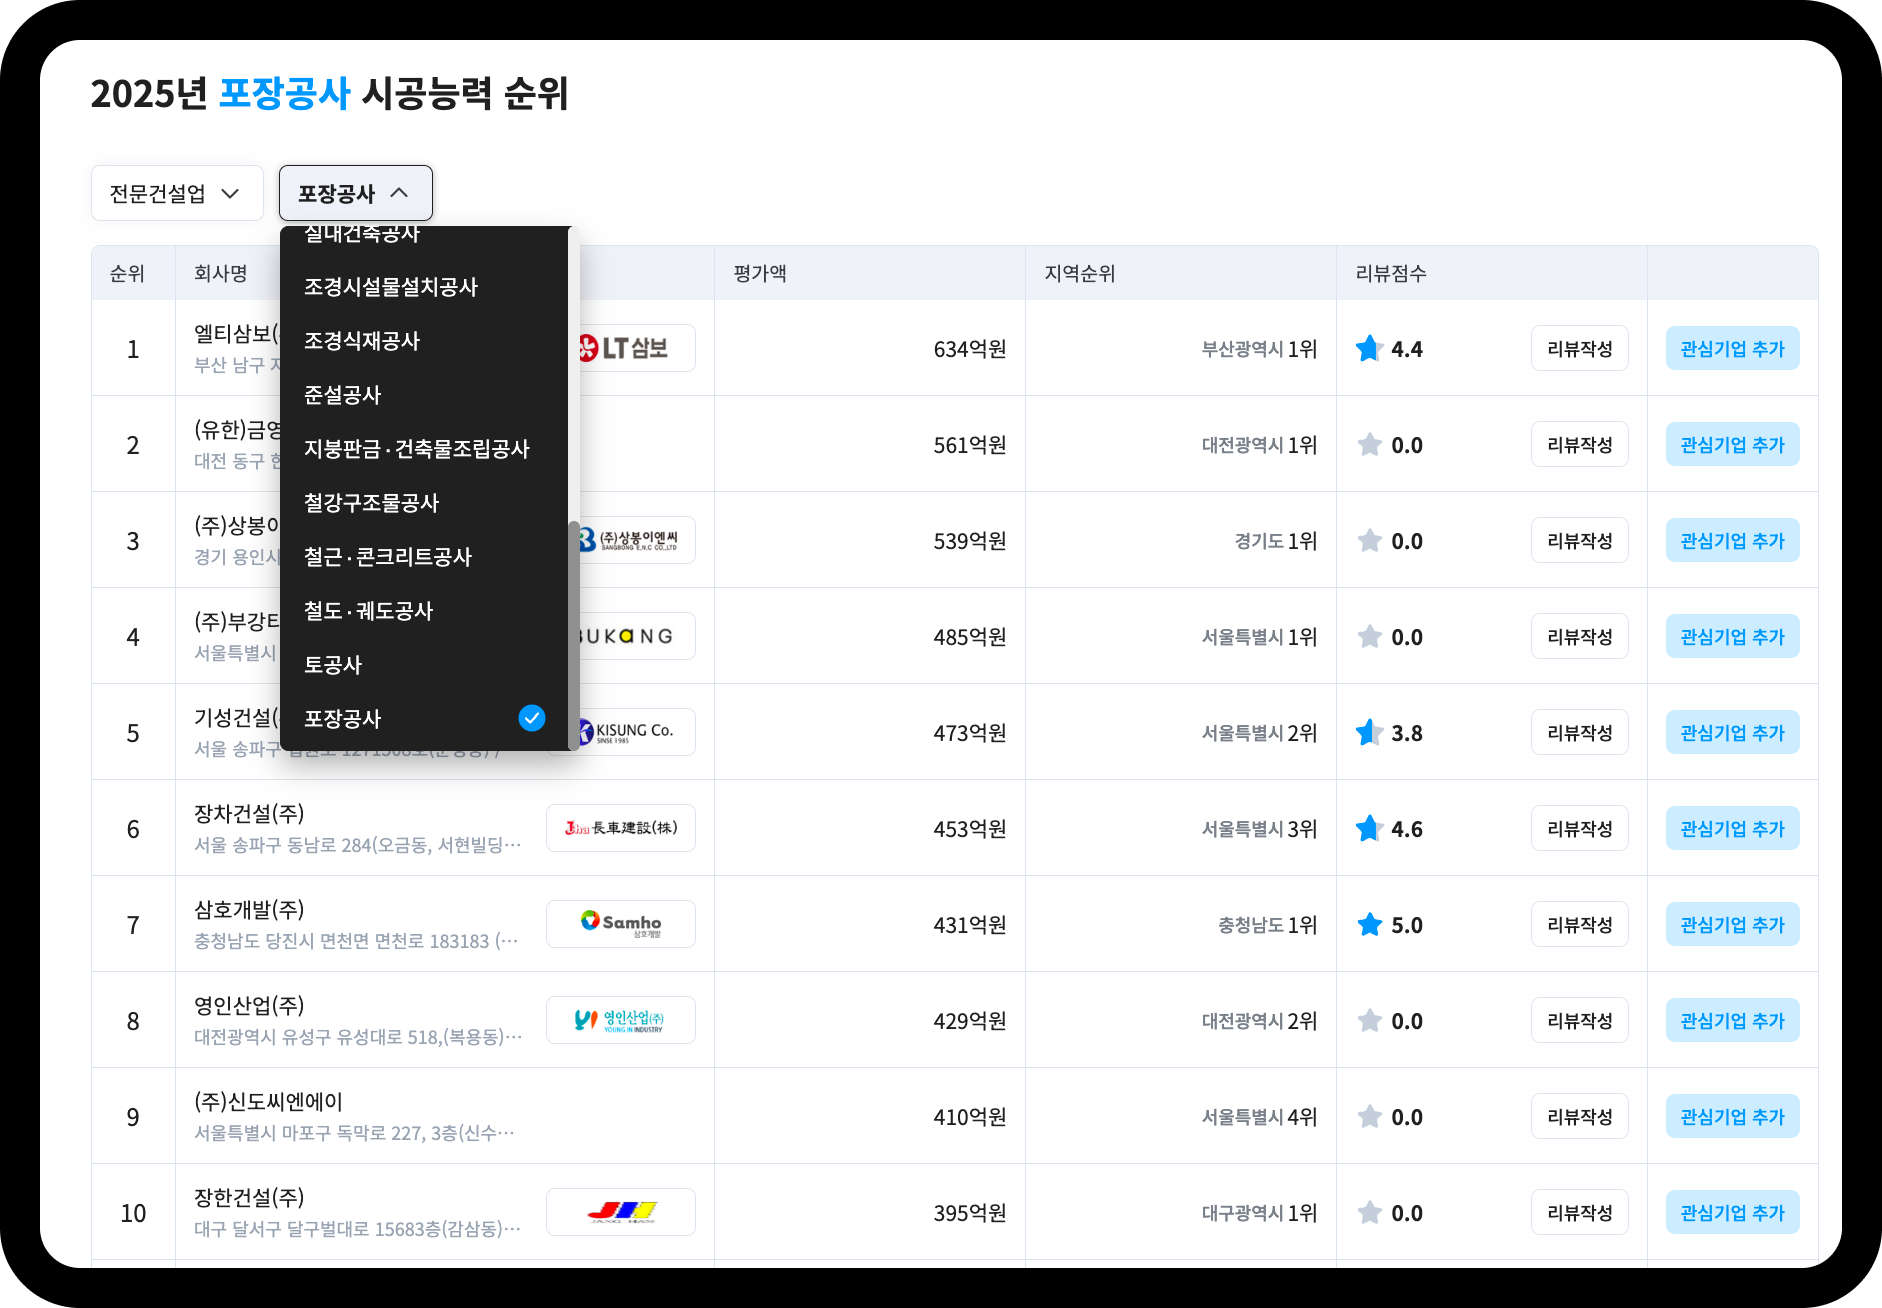This screenshot has height=1308, width=1882.
Task: Click 관심기업 추가 in 561억원 row
Action: click(x=1732, y=444)
